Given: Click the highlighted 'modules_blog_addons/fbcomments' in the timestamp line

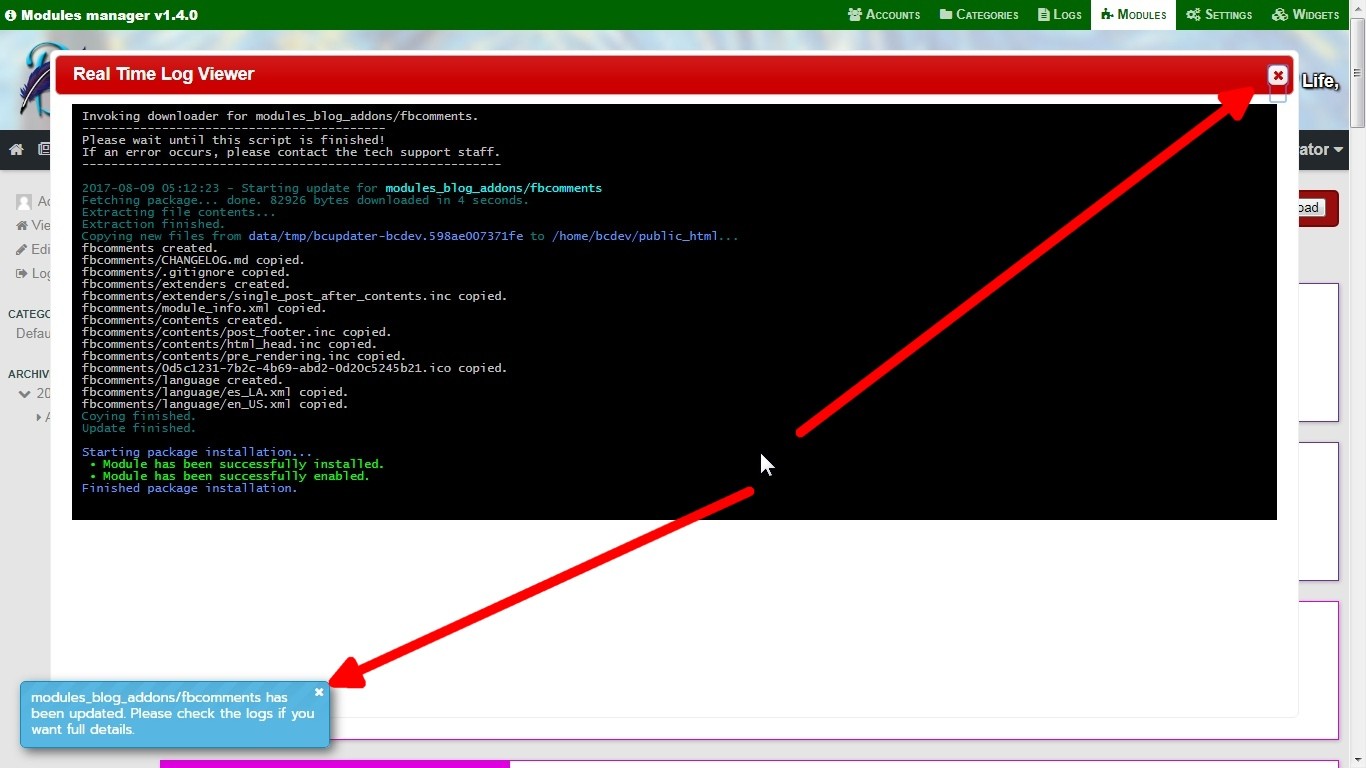Looking at the screenshot, I should click(x=493, y=188).
